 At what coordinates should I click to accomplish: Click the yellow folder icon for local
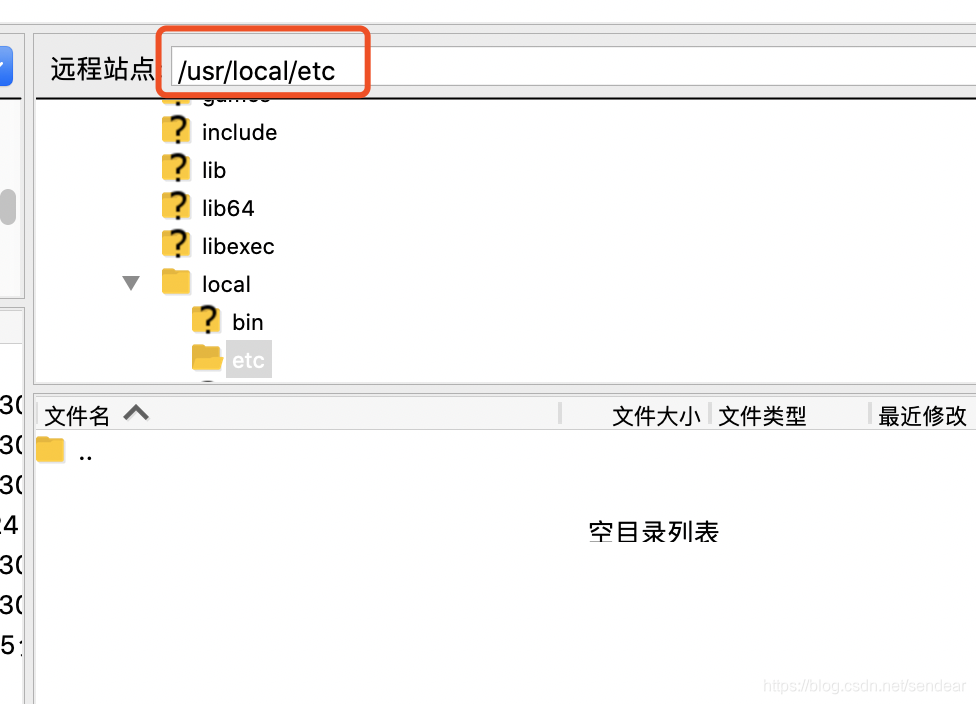coord(176,283)
